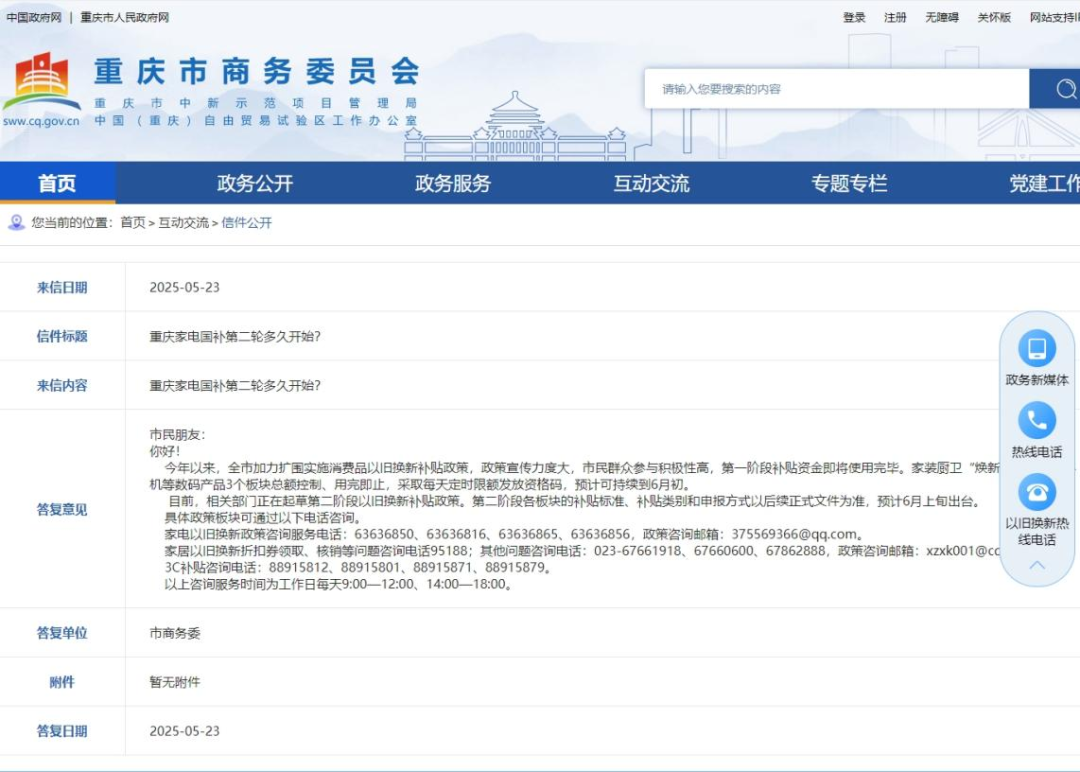Visit the 中国政府网 link
Viewport: 1080px width, 772px height.
[x=35, y=18]
